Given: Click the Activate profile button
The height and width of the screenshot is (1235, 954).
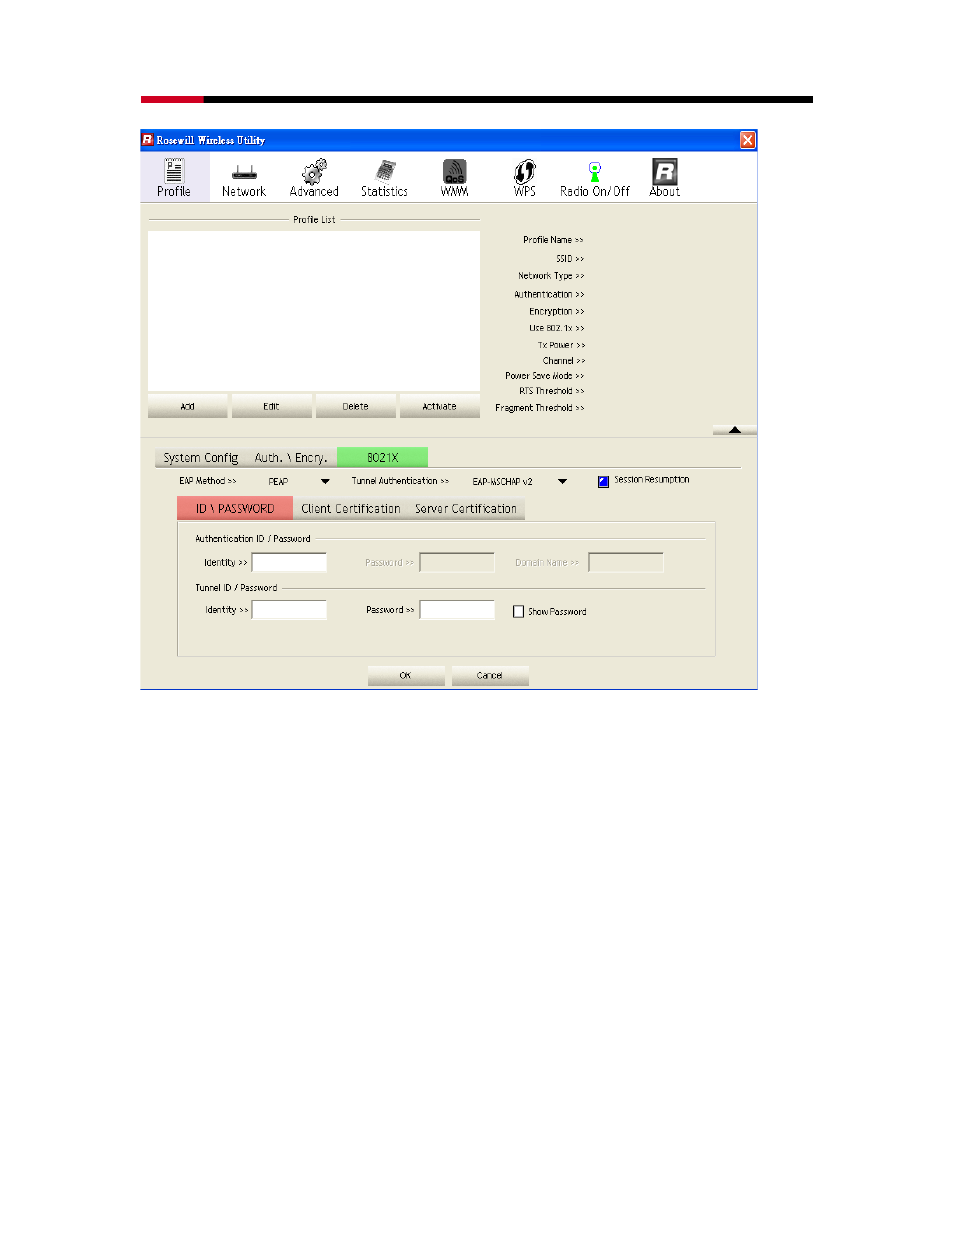Looking at the screenshot, I should (439, 406).
